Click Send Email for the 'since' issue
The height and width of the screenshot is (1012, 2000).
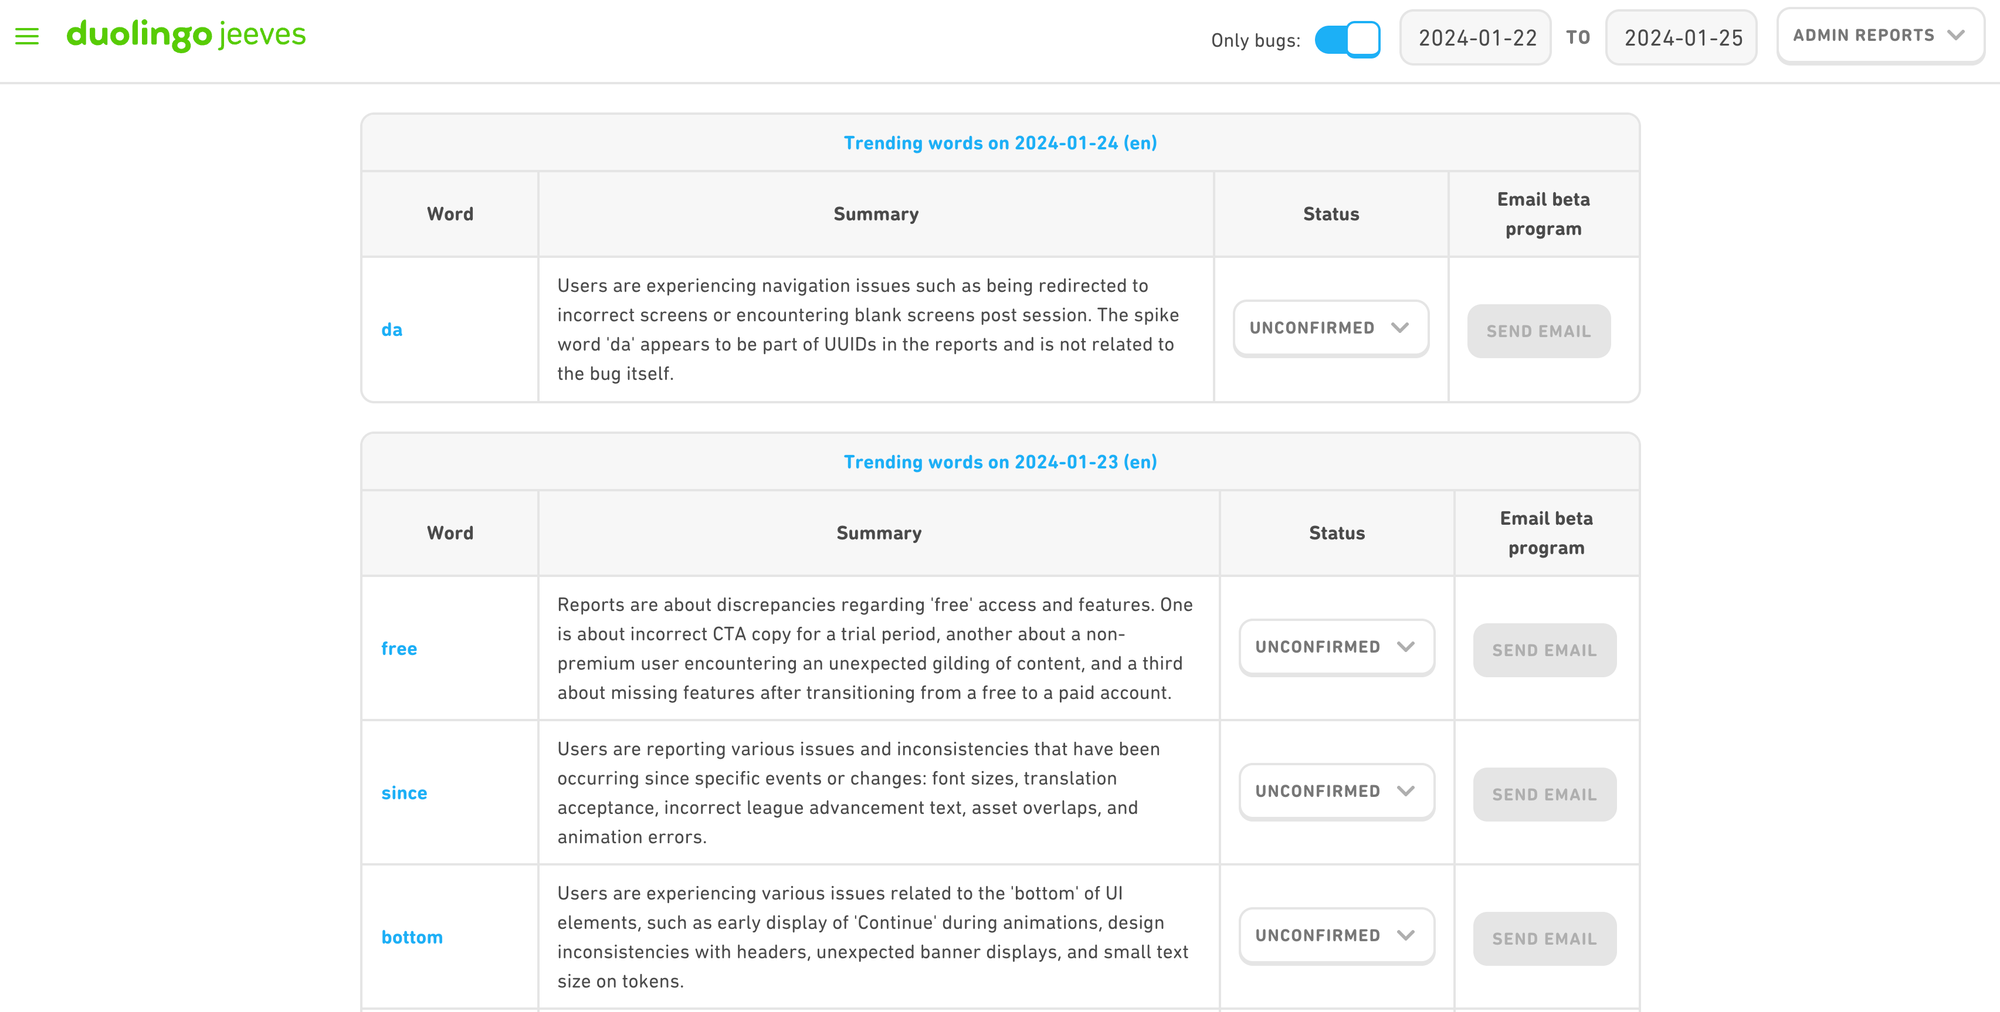1544,794
